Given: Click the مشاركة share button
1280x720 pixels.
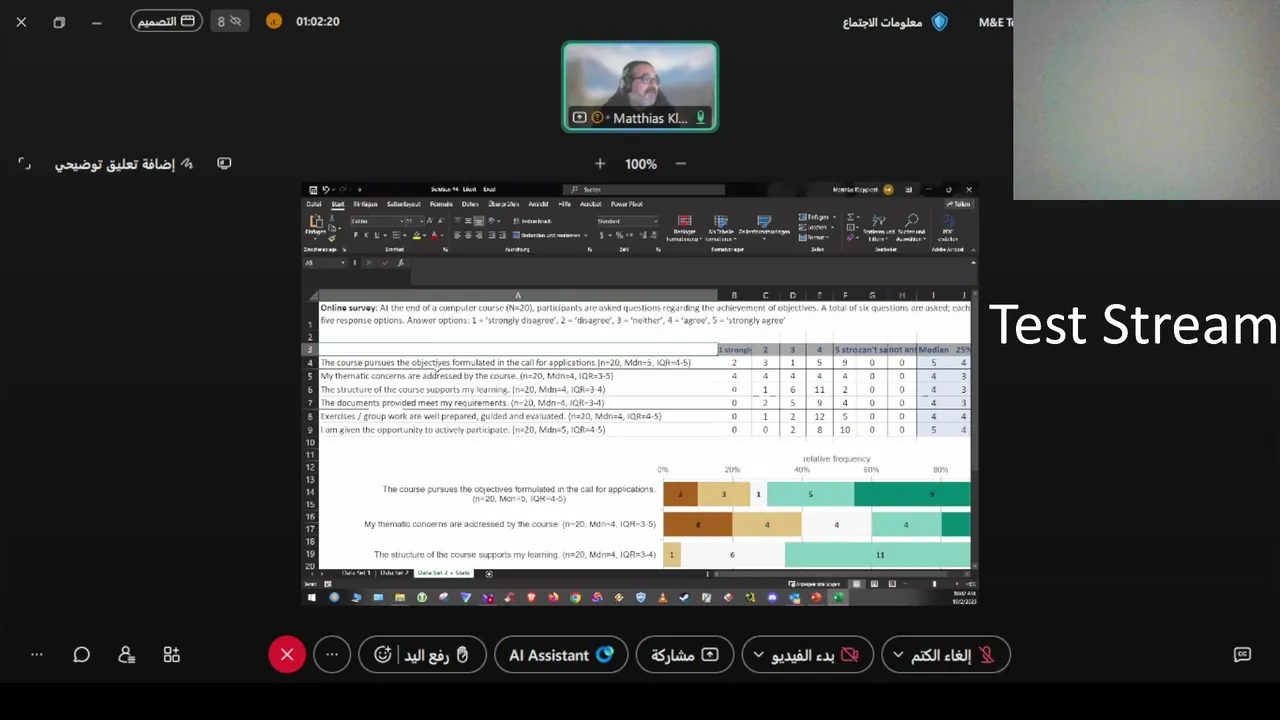Looking at the screenshot, I should pyautogui.click(x=685, y=654).
